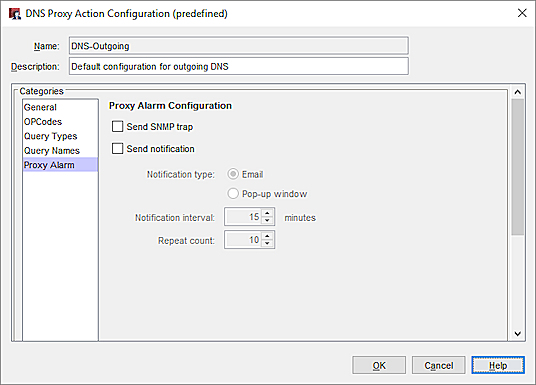Choose Email notification type radio button
This screenshot has height=385, width=536.
click(233, 174)
